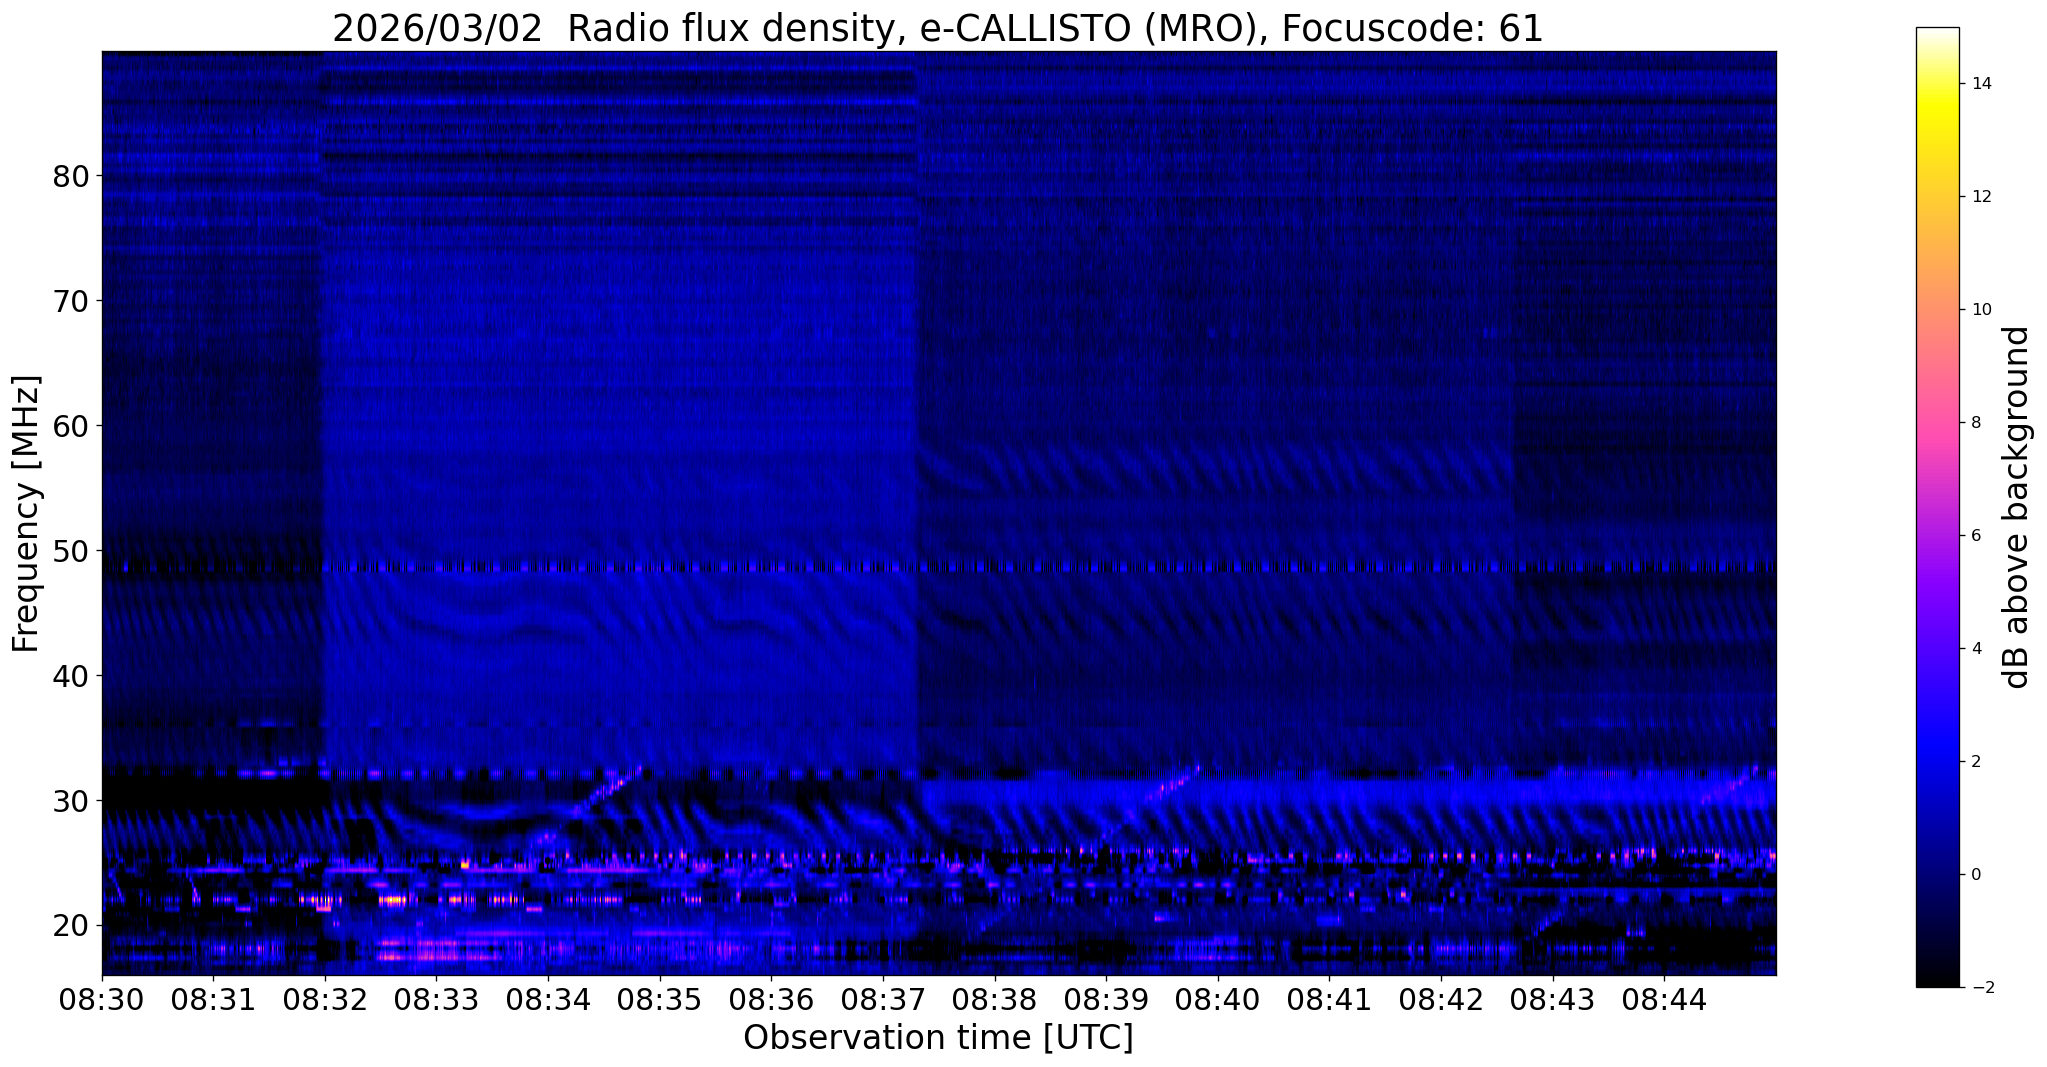The height and width of the screenshot is (1067, 2047).
Task: Click the 'Frequency [MHz]' axis label
Action: click(x=27, y=514)
